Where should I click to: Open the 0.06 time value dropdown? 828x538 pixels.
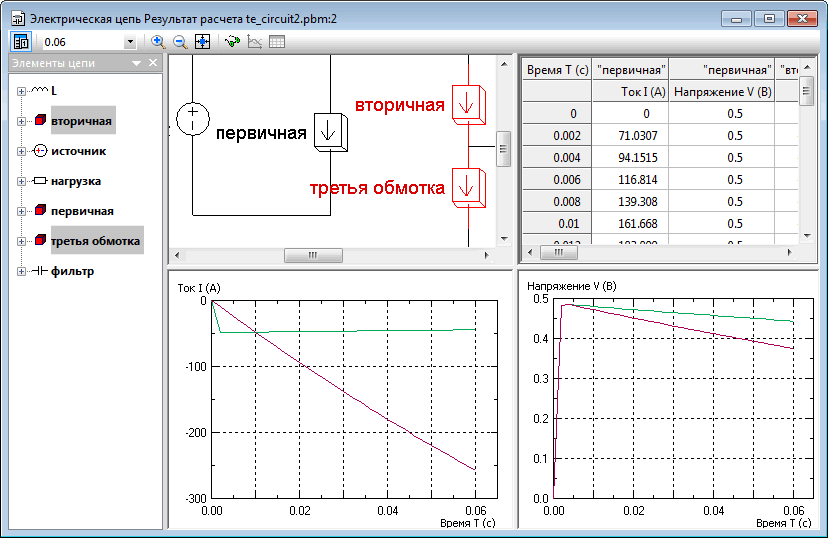(x=130, y=42)
